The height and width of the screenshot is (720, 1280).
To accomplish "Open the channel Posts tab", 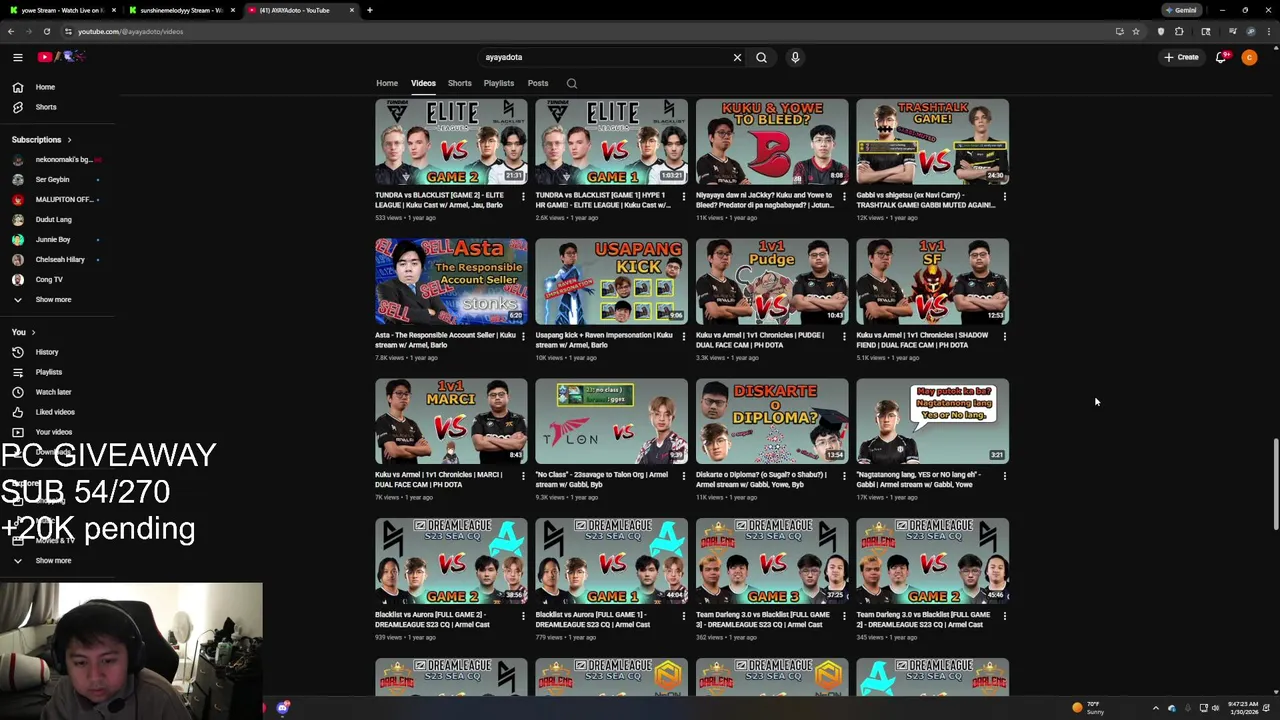I will click(538, 83).
